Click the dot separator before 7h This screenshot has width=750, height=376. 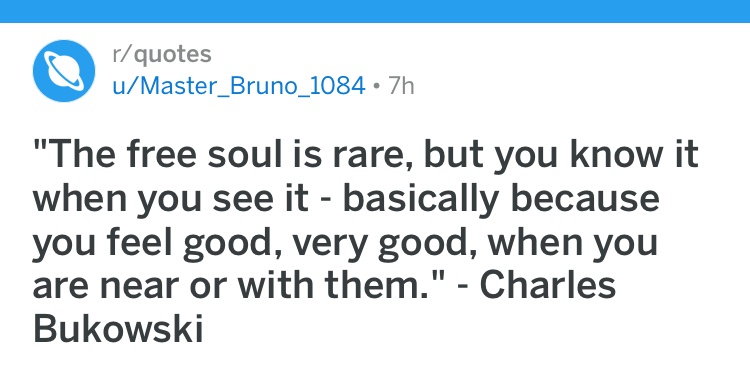[x=377, y=88]
